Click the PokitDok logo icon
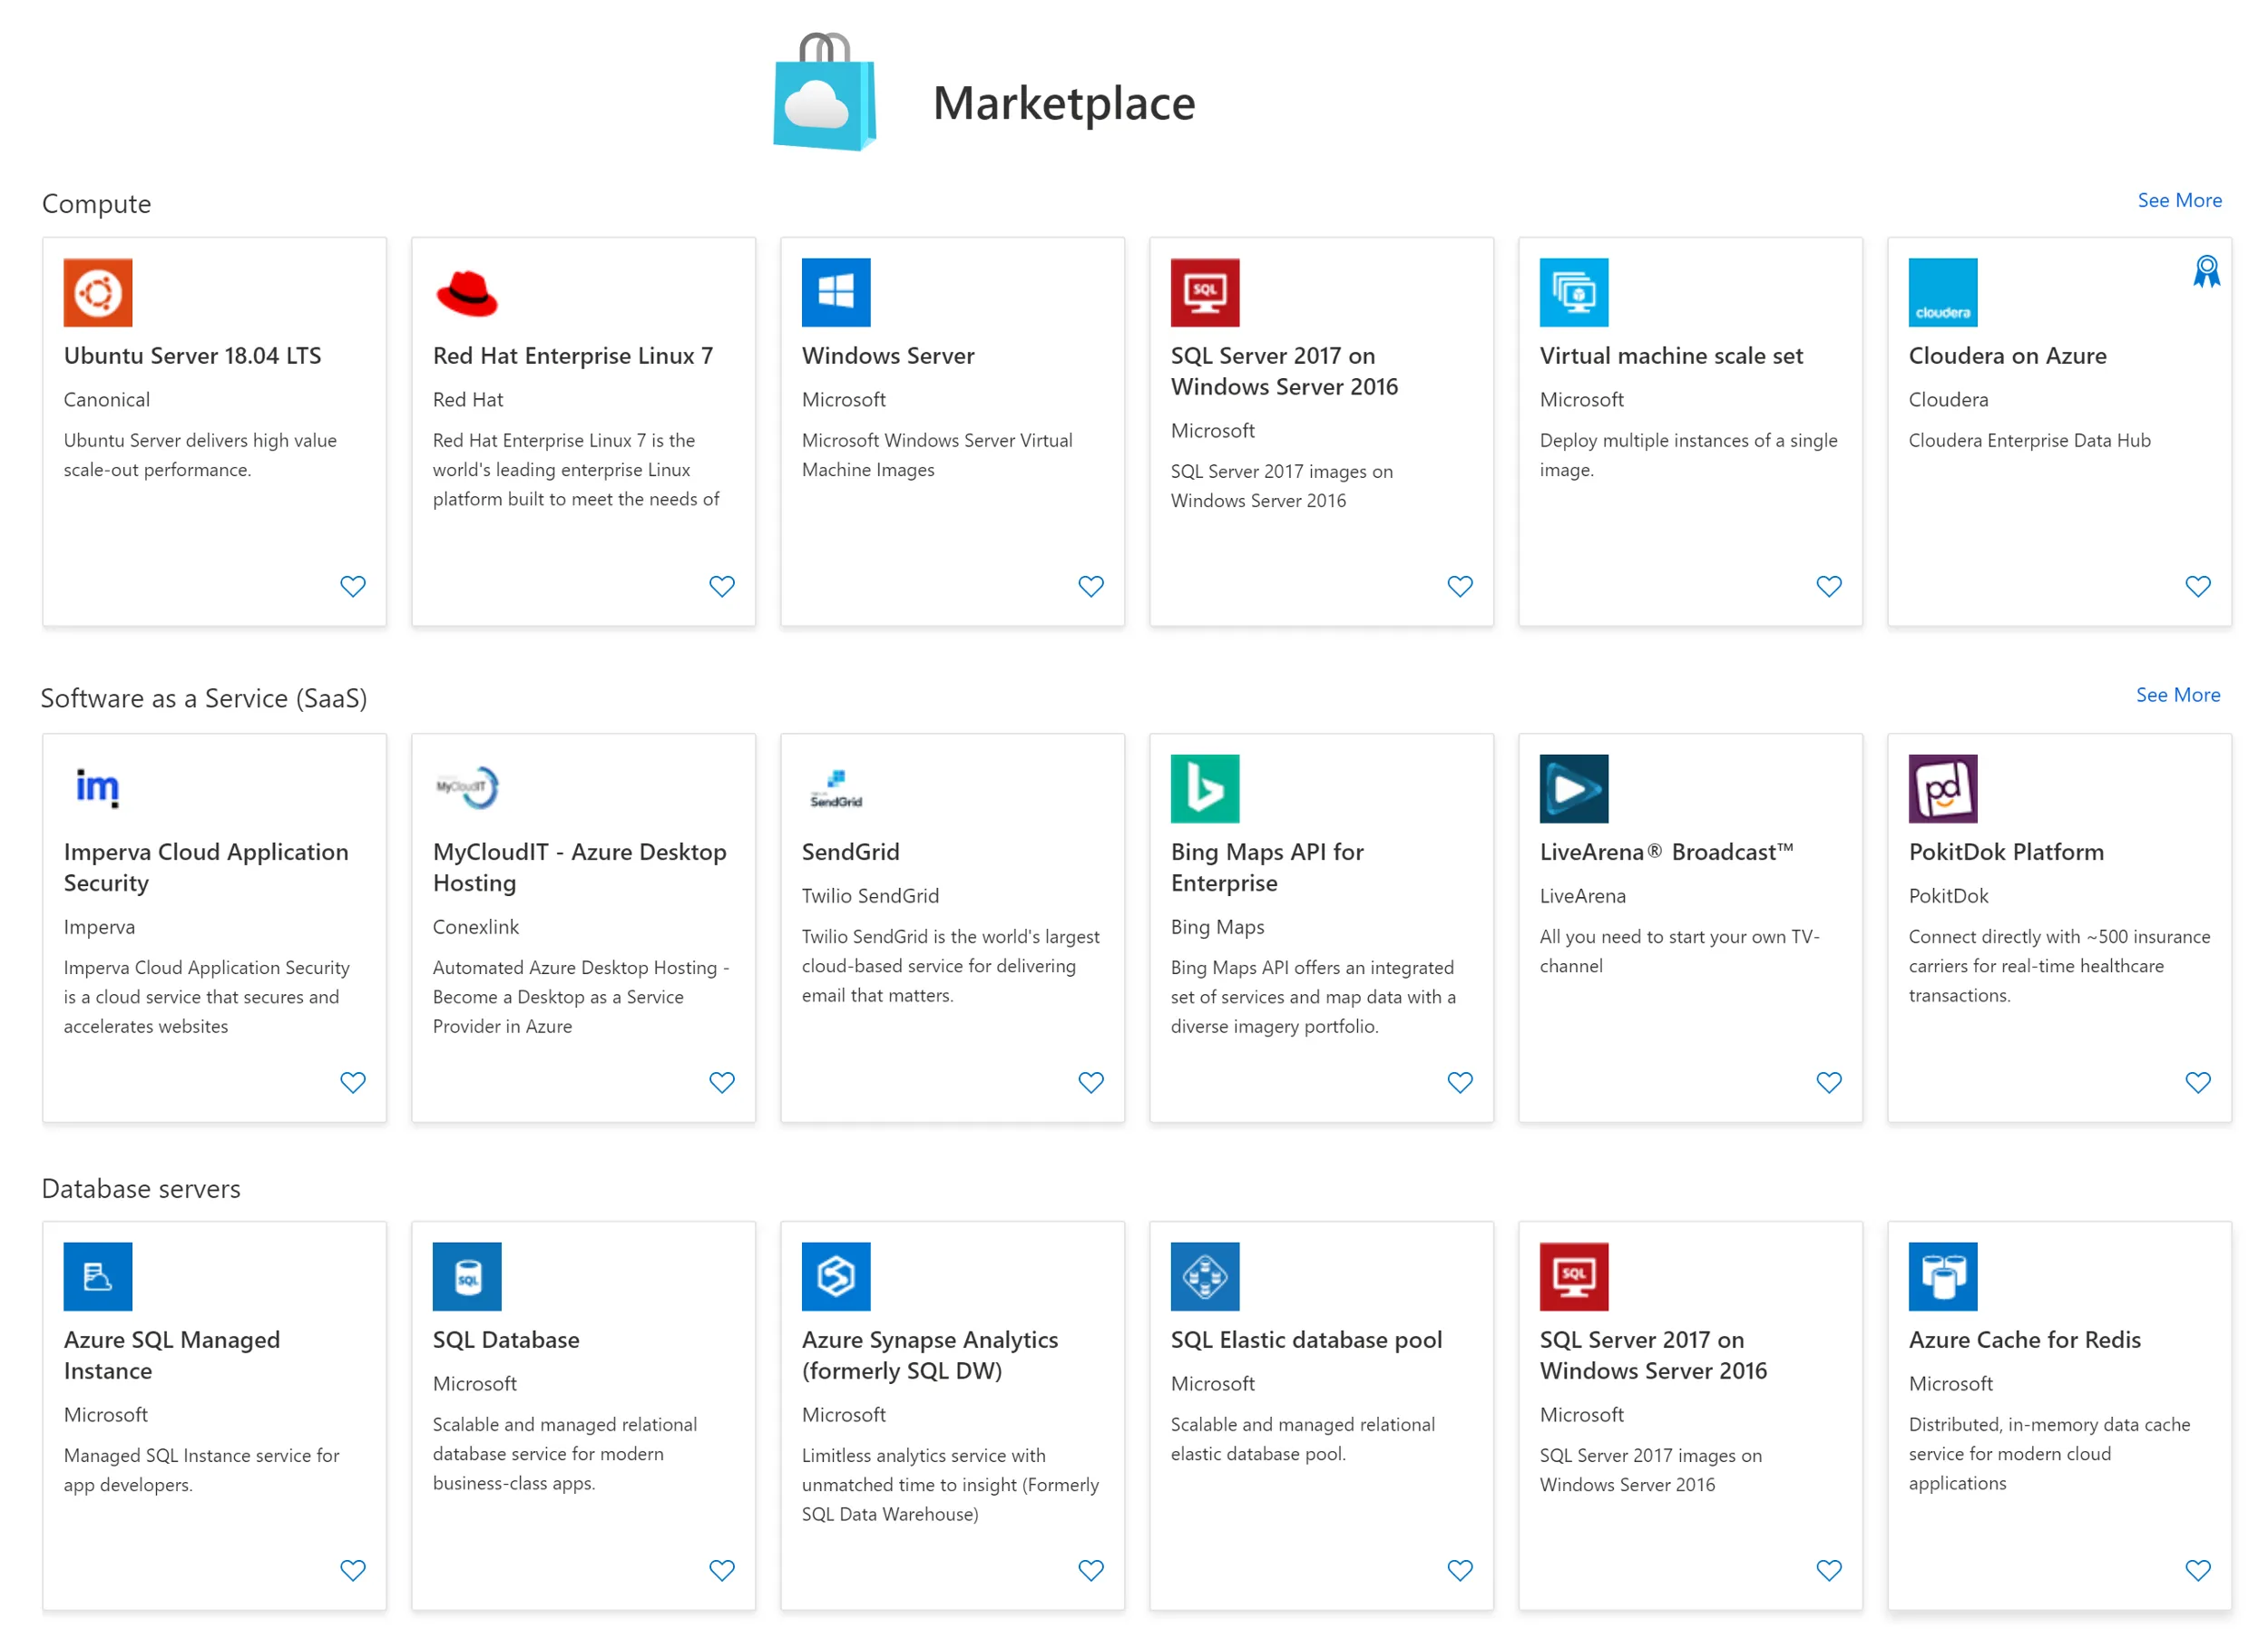 point(1943,789)
